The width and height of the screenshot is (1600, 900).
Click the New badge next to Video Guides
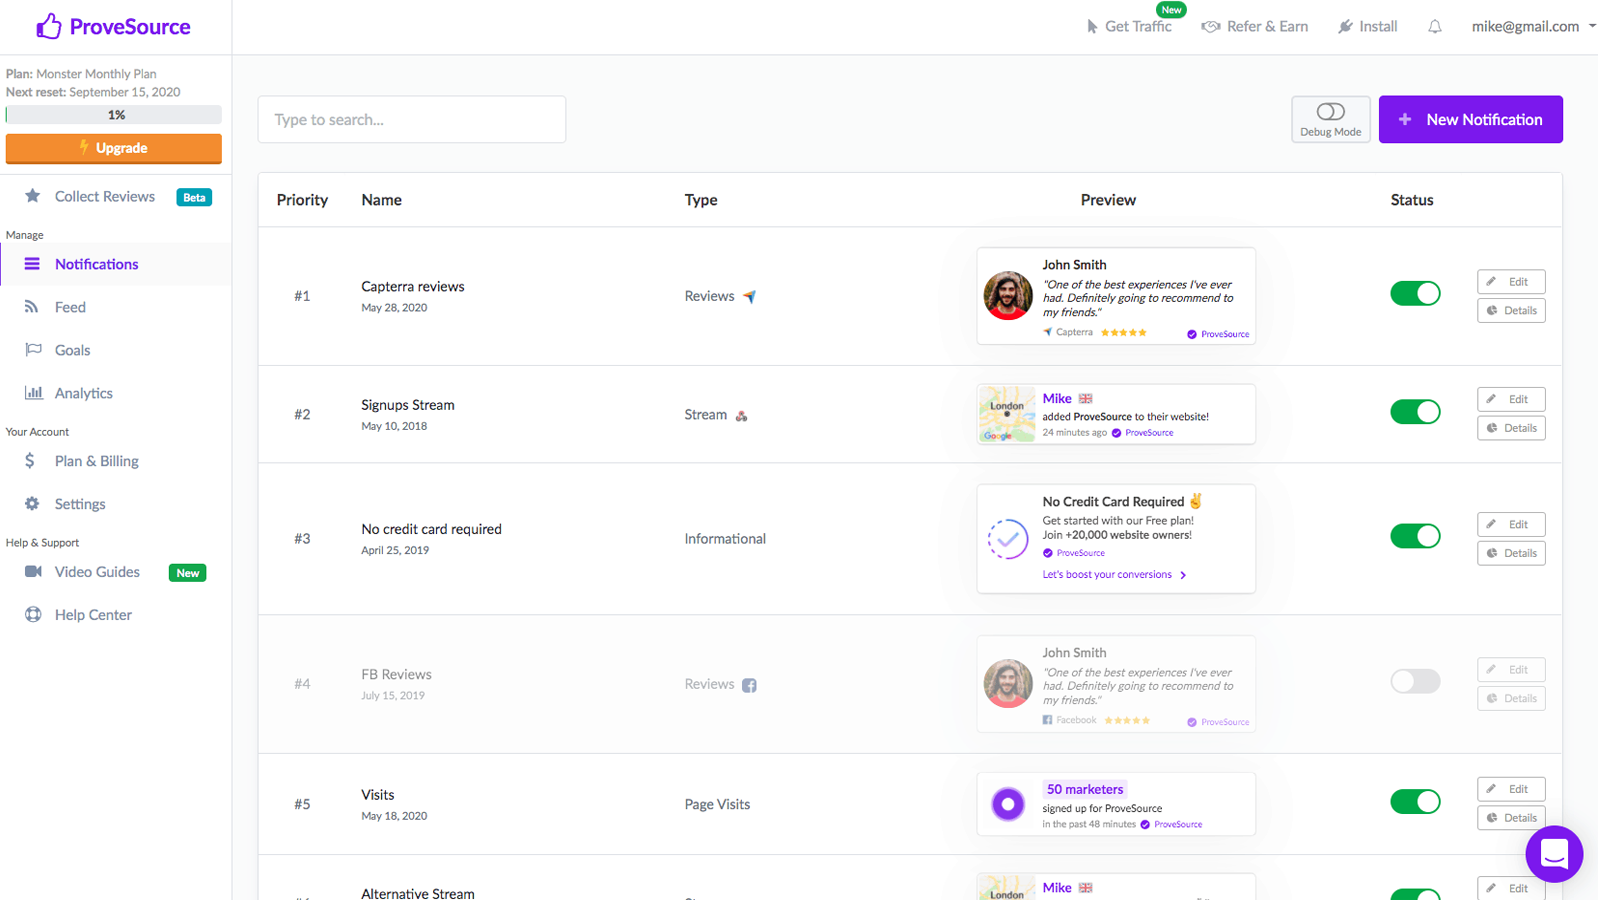187,573
